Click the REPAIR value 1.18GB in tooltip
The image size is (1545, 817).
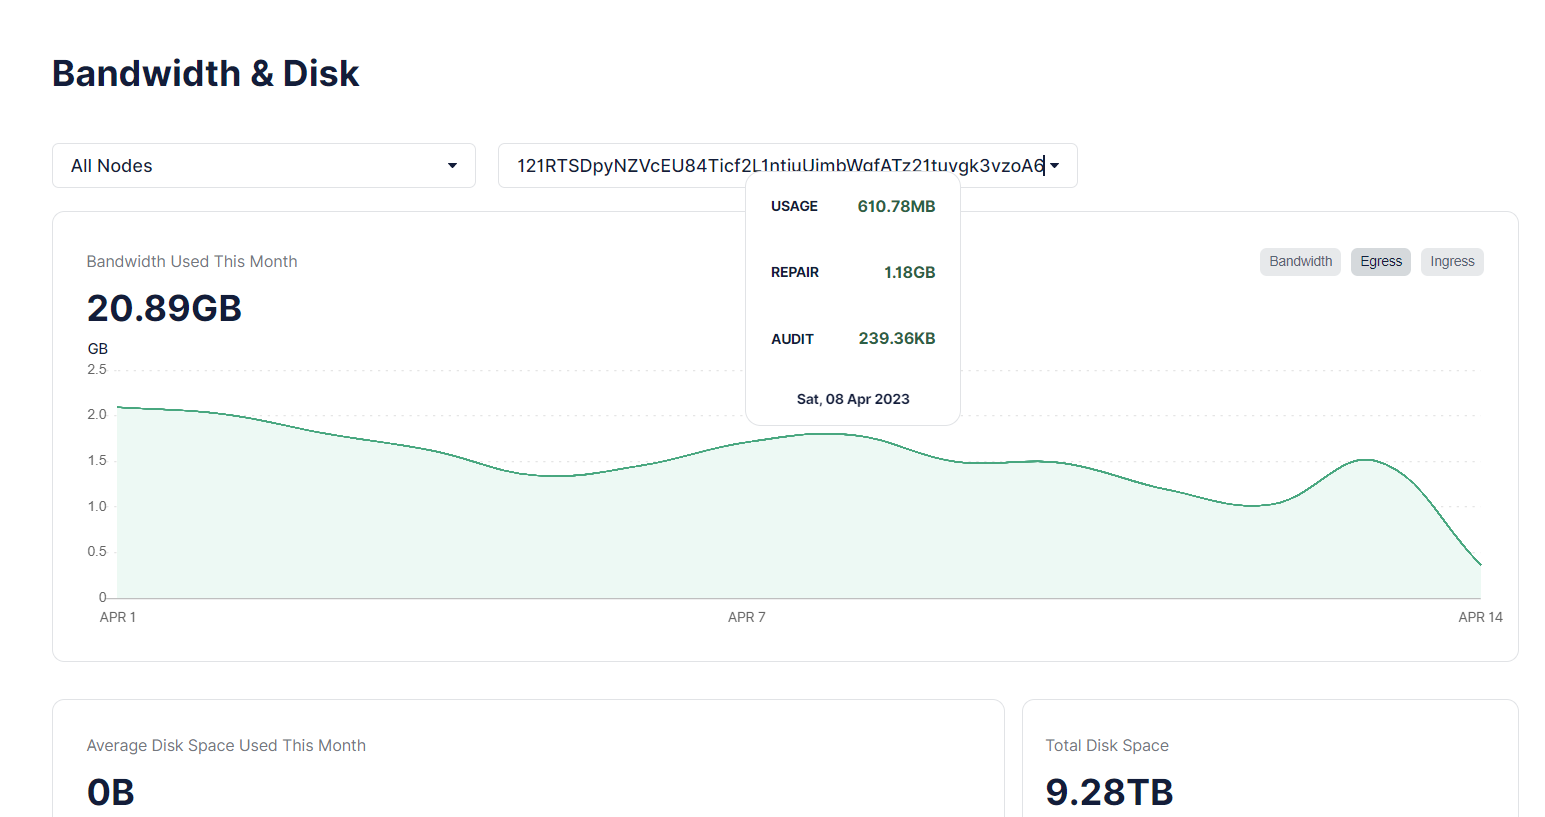click(x=909, y=273)
